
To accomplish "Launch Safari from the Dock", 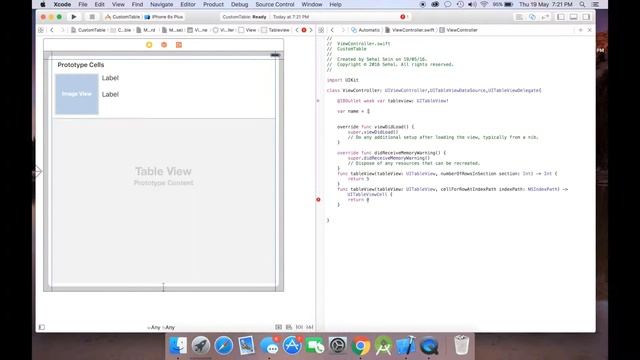I will pyautogui.click(x=224, y=346).
